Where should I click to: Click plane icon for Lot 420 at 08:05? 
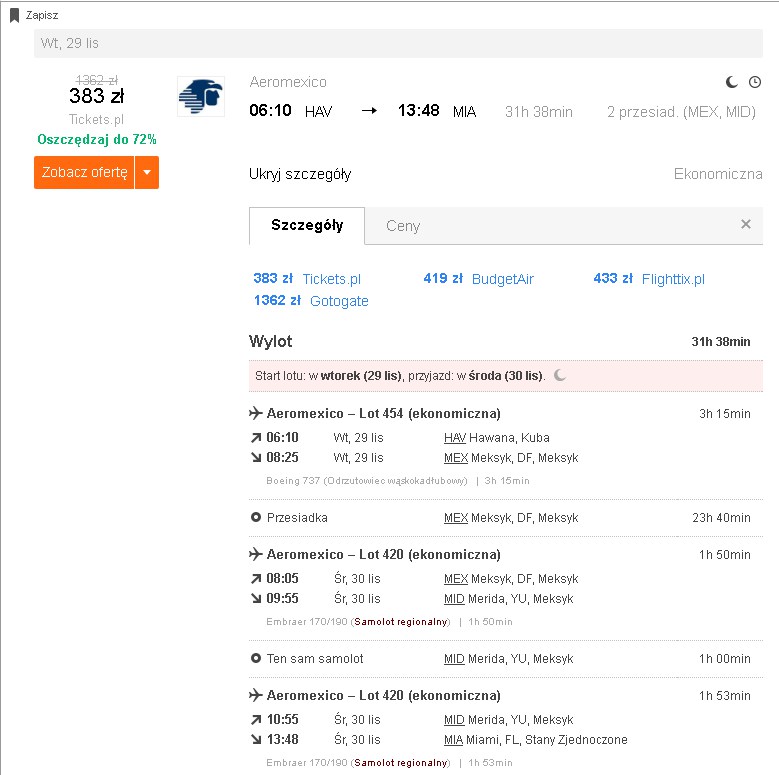255,554
